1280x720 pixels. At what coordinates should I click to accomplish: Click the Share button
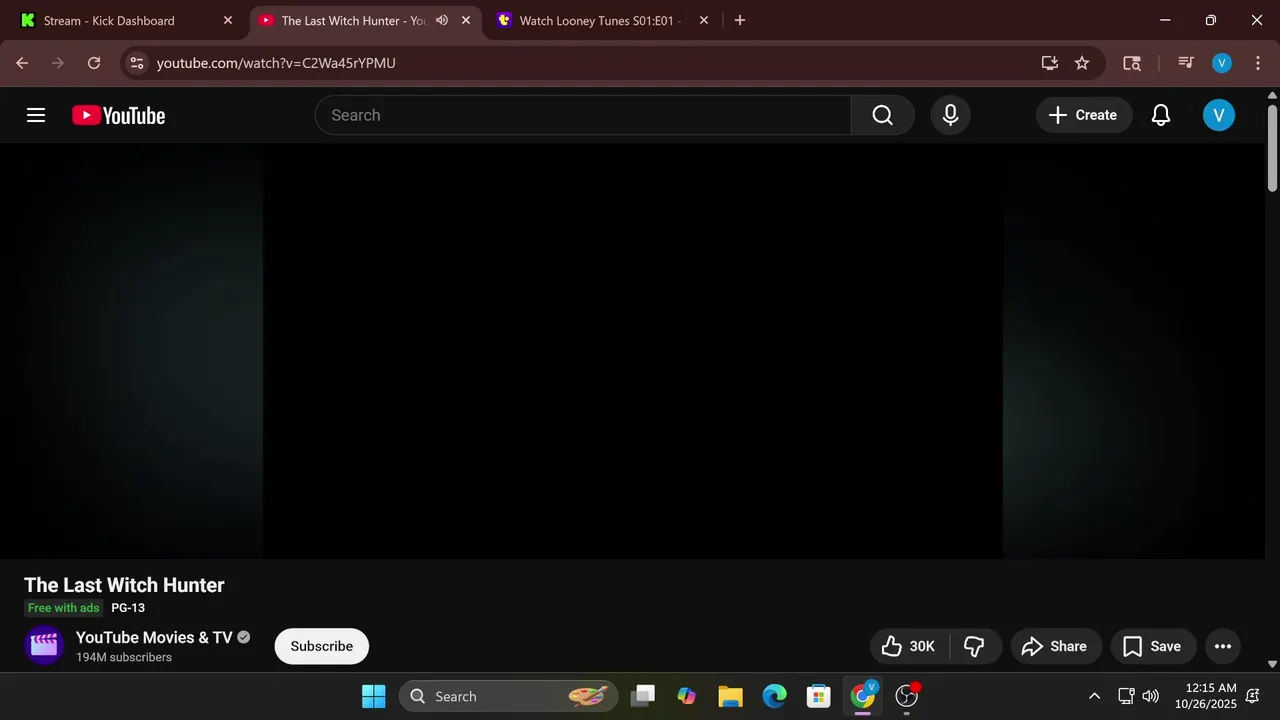click(x=1055, y=646)
